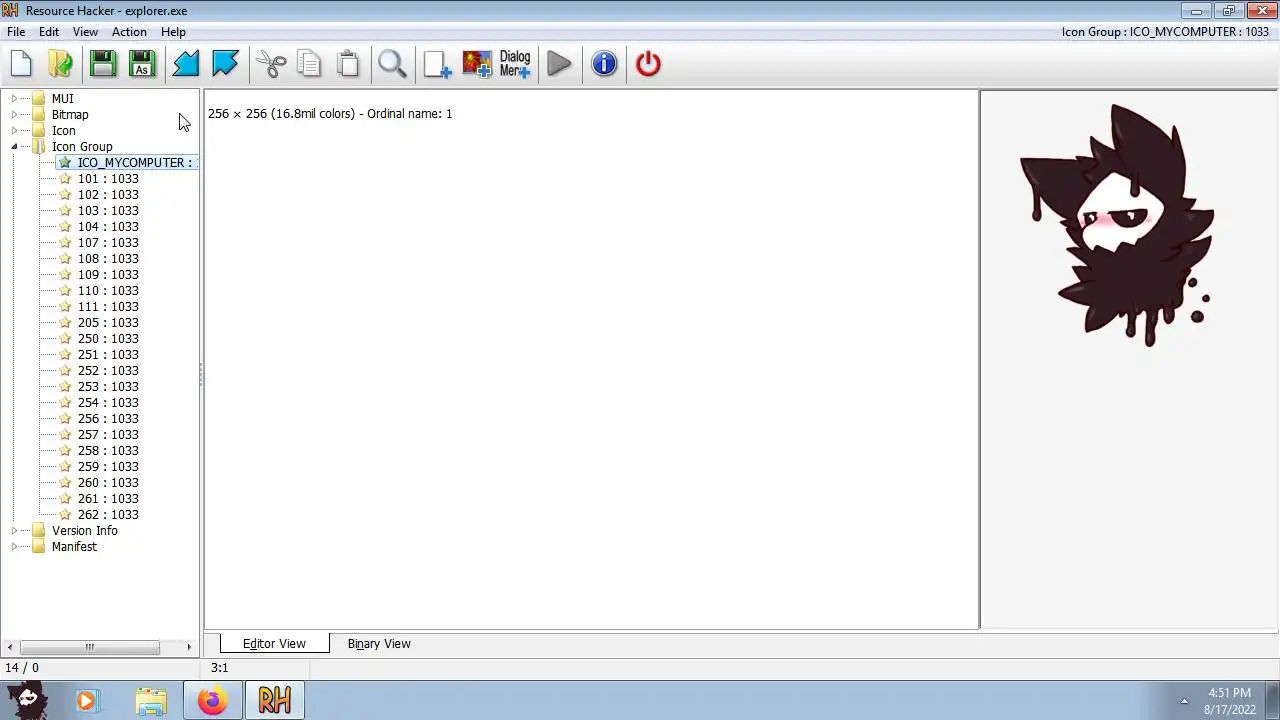Select tree item 102 : 1033
The height and width of the screenshot is (720, 1280).
[108, 194]
